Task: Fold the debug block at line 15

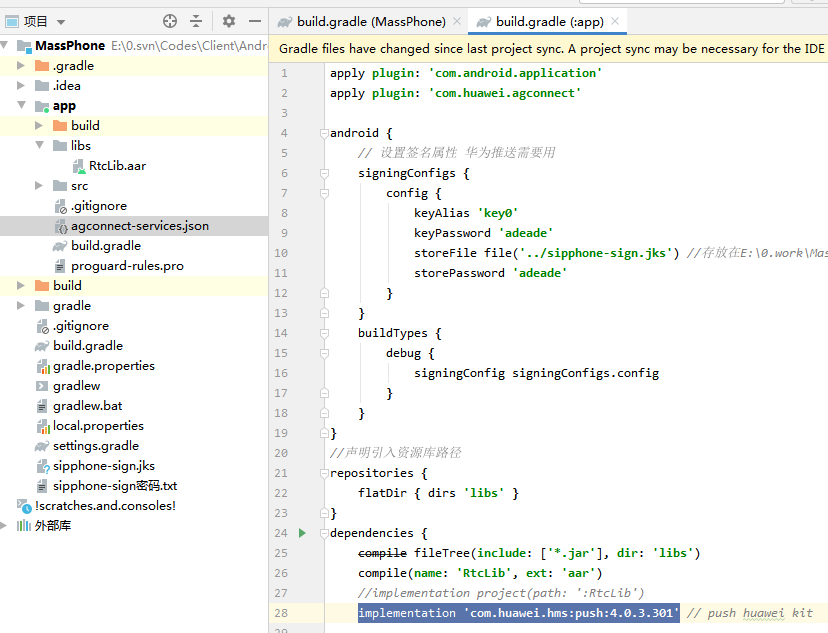Action: click(x=324, y=353)
